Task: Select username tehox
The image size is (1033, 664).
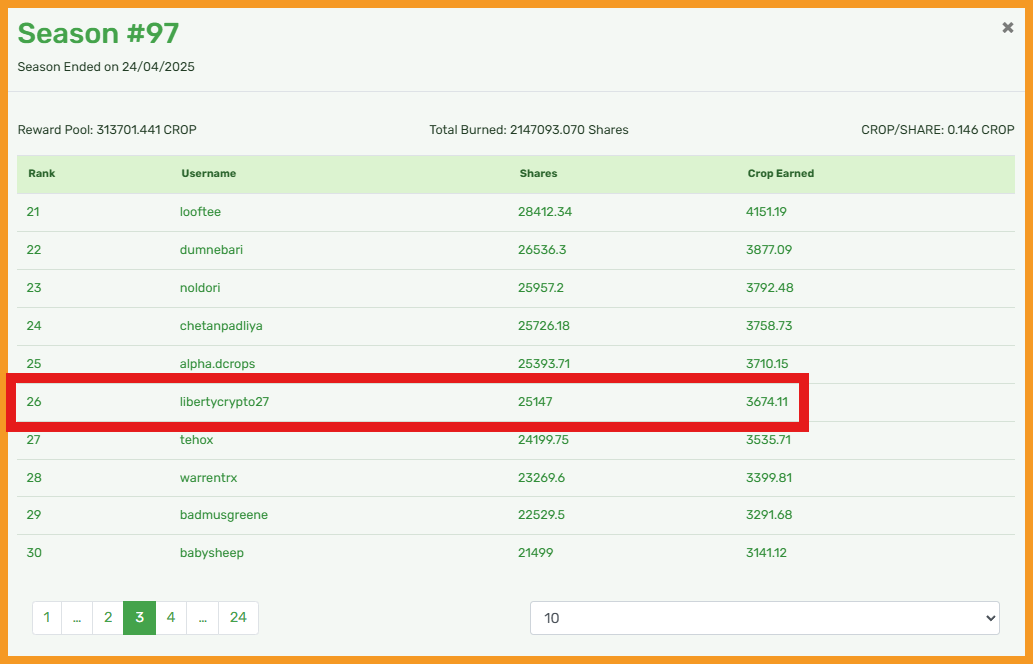Action: click(x=196, y=440)
